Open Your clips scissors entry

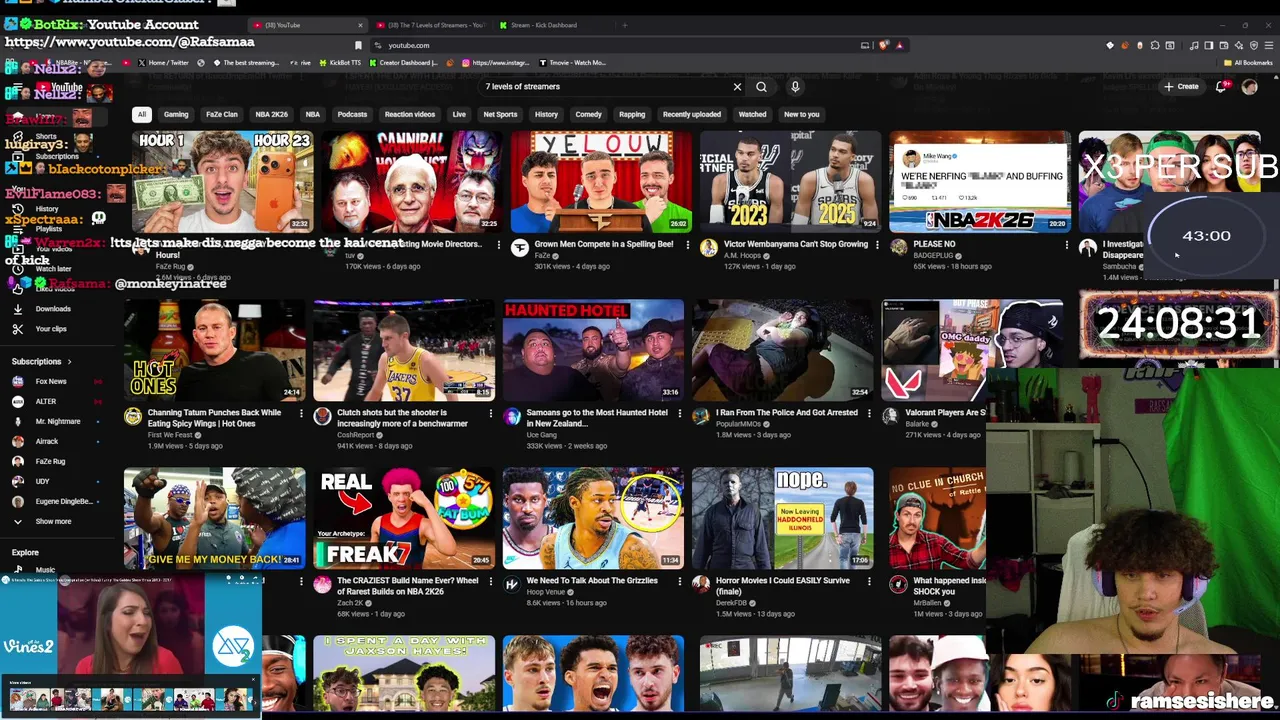coord(51,329)
